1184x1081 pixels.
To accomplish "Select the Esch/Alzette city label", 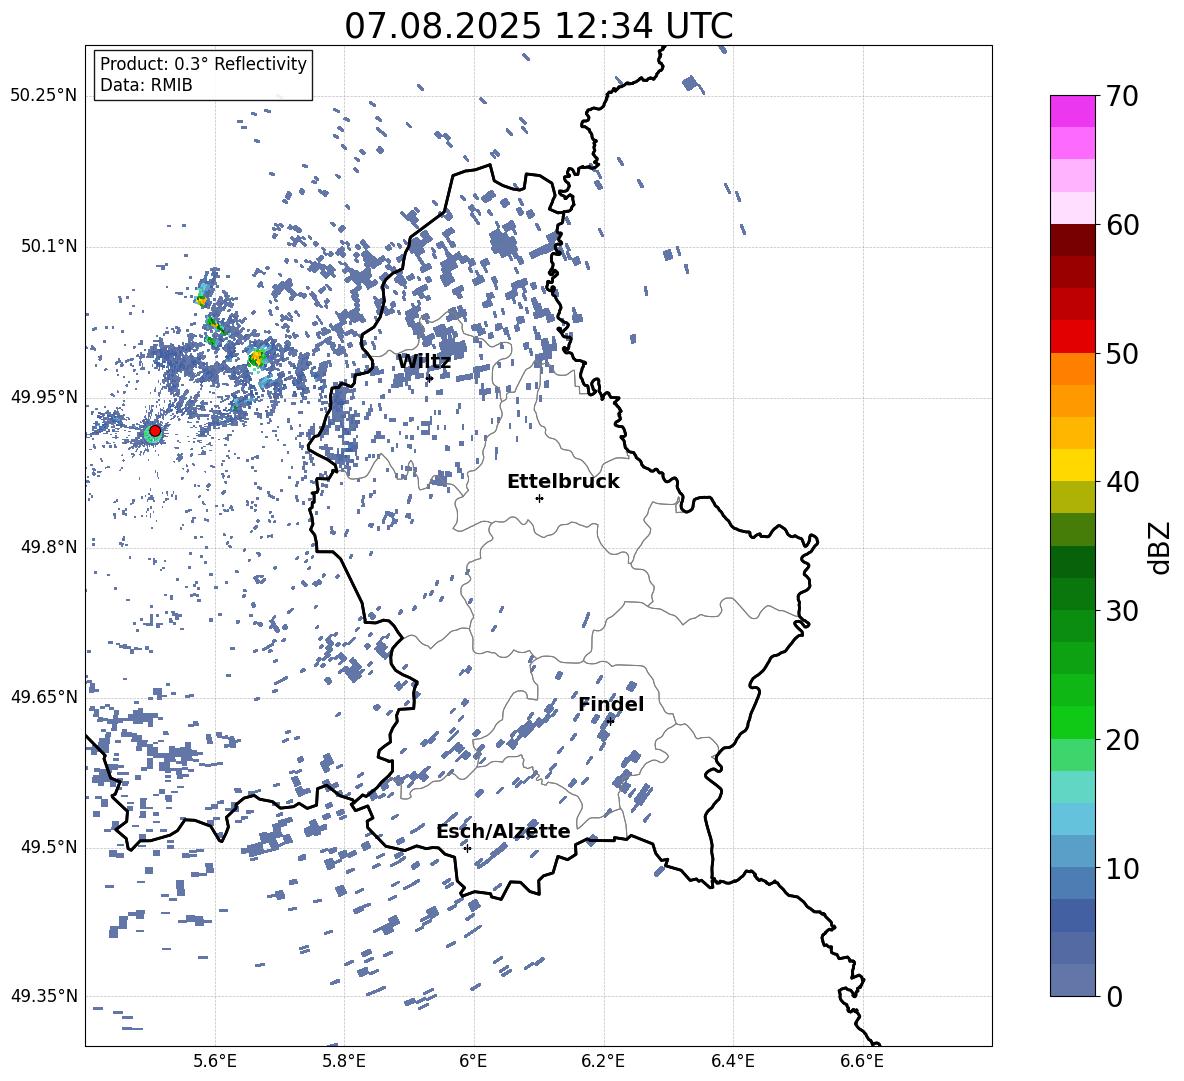I will point(503,831).
